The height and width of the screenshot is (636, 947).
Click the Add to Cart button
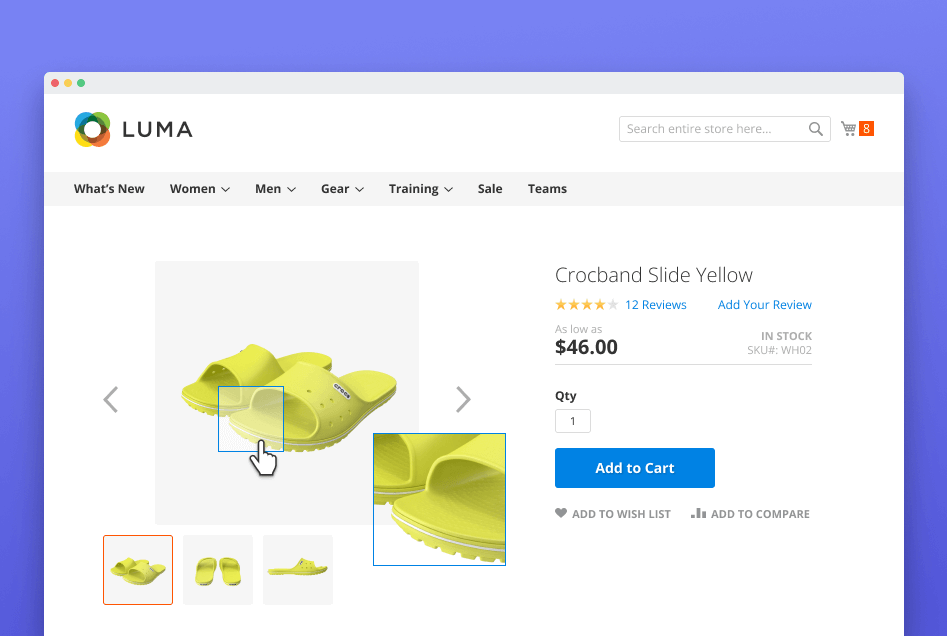(634, 468)
